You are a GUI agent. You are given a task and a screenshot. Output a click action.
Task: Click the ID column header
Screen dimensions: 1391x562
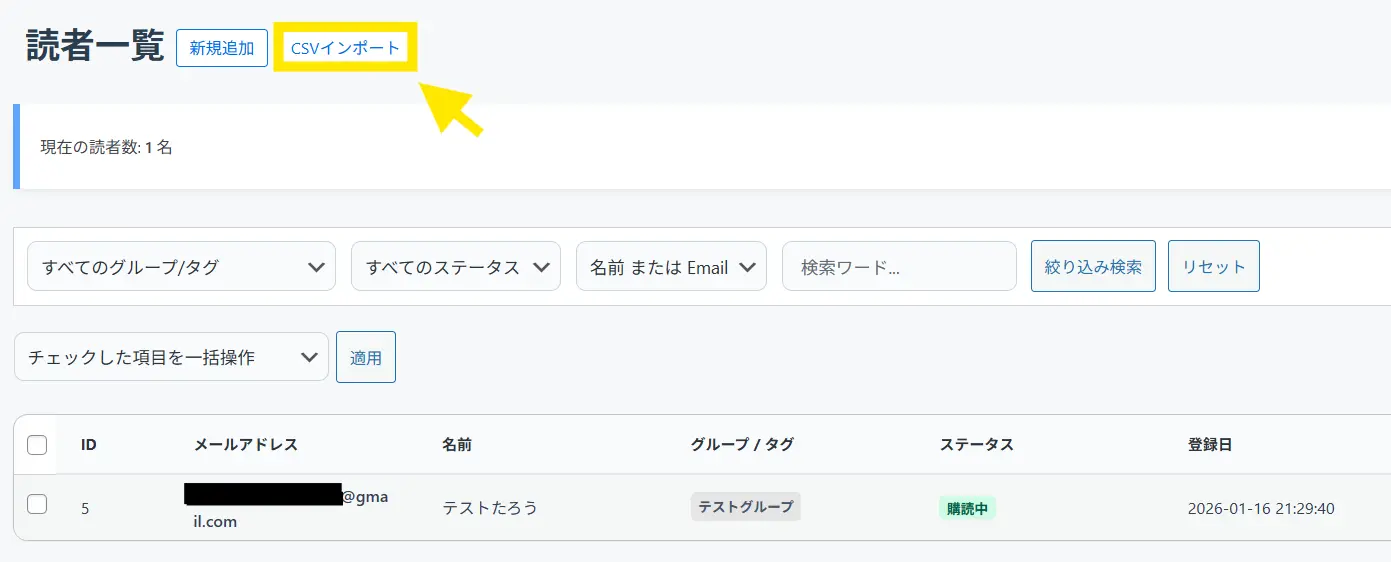[x=89, y=445]
